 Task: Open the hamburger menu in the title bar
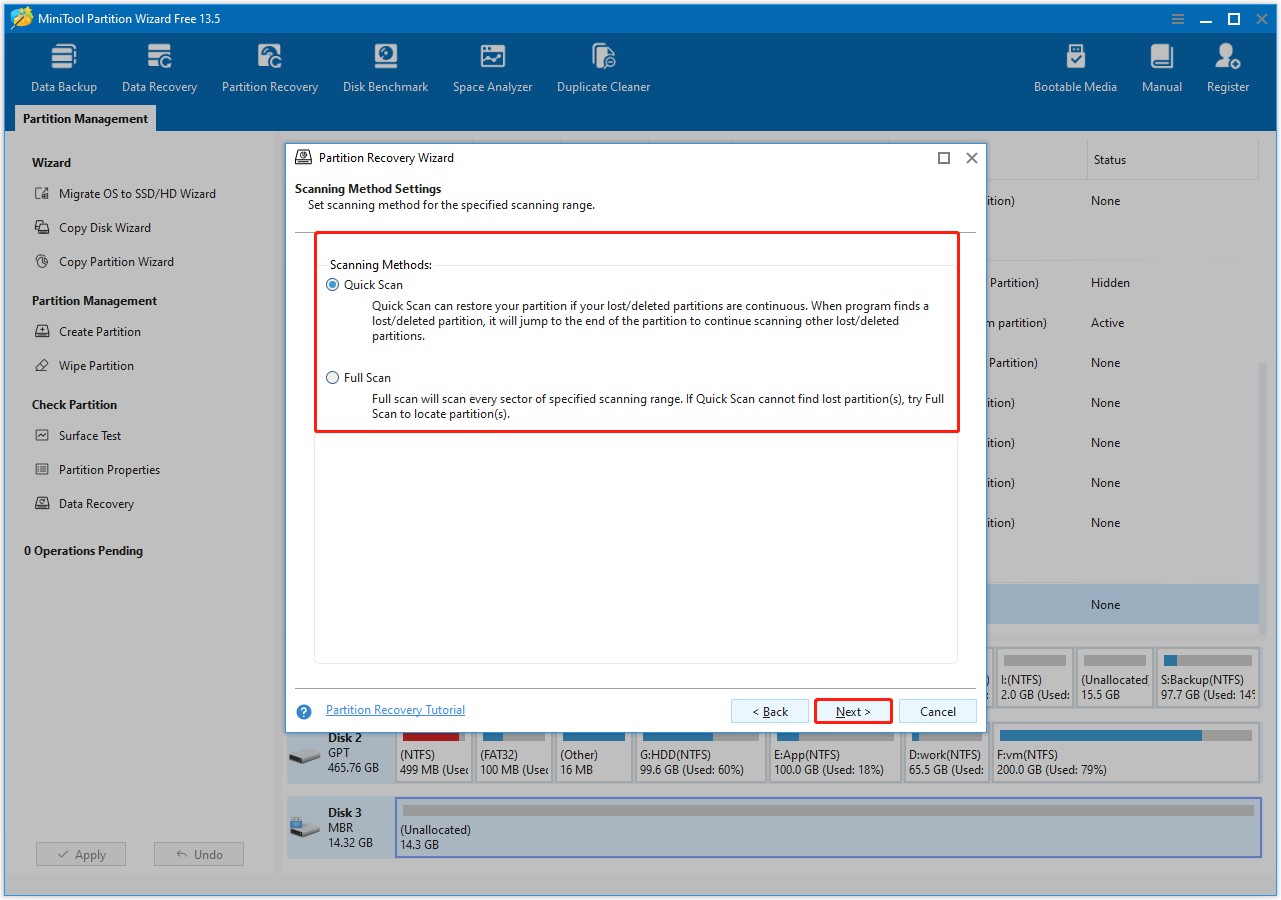(x=1177, y=18)
